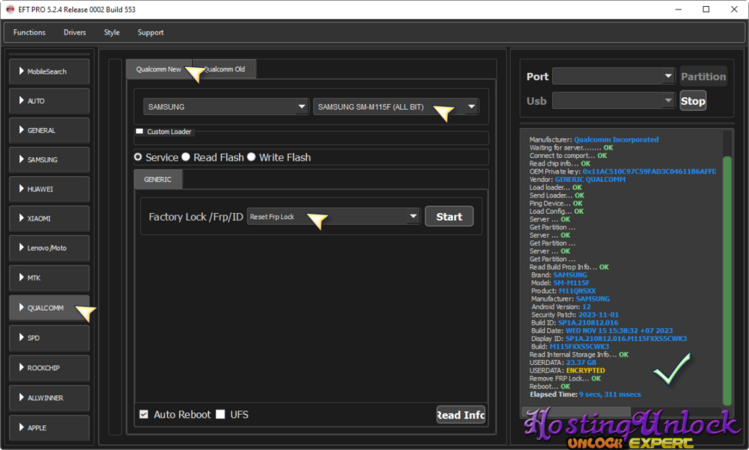
Task: Open the SAMSUNG SM-M115F model dropdown
Action: click(x=396, y=107)
